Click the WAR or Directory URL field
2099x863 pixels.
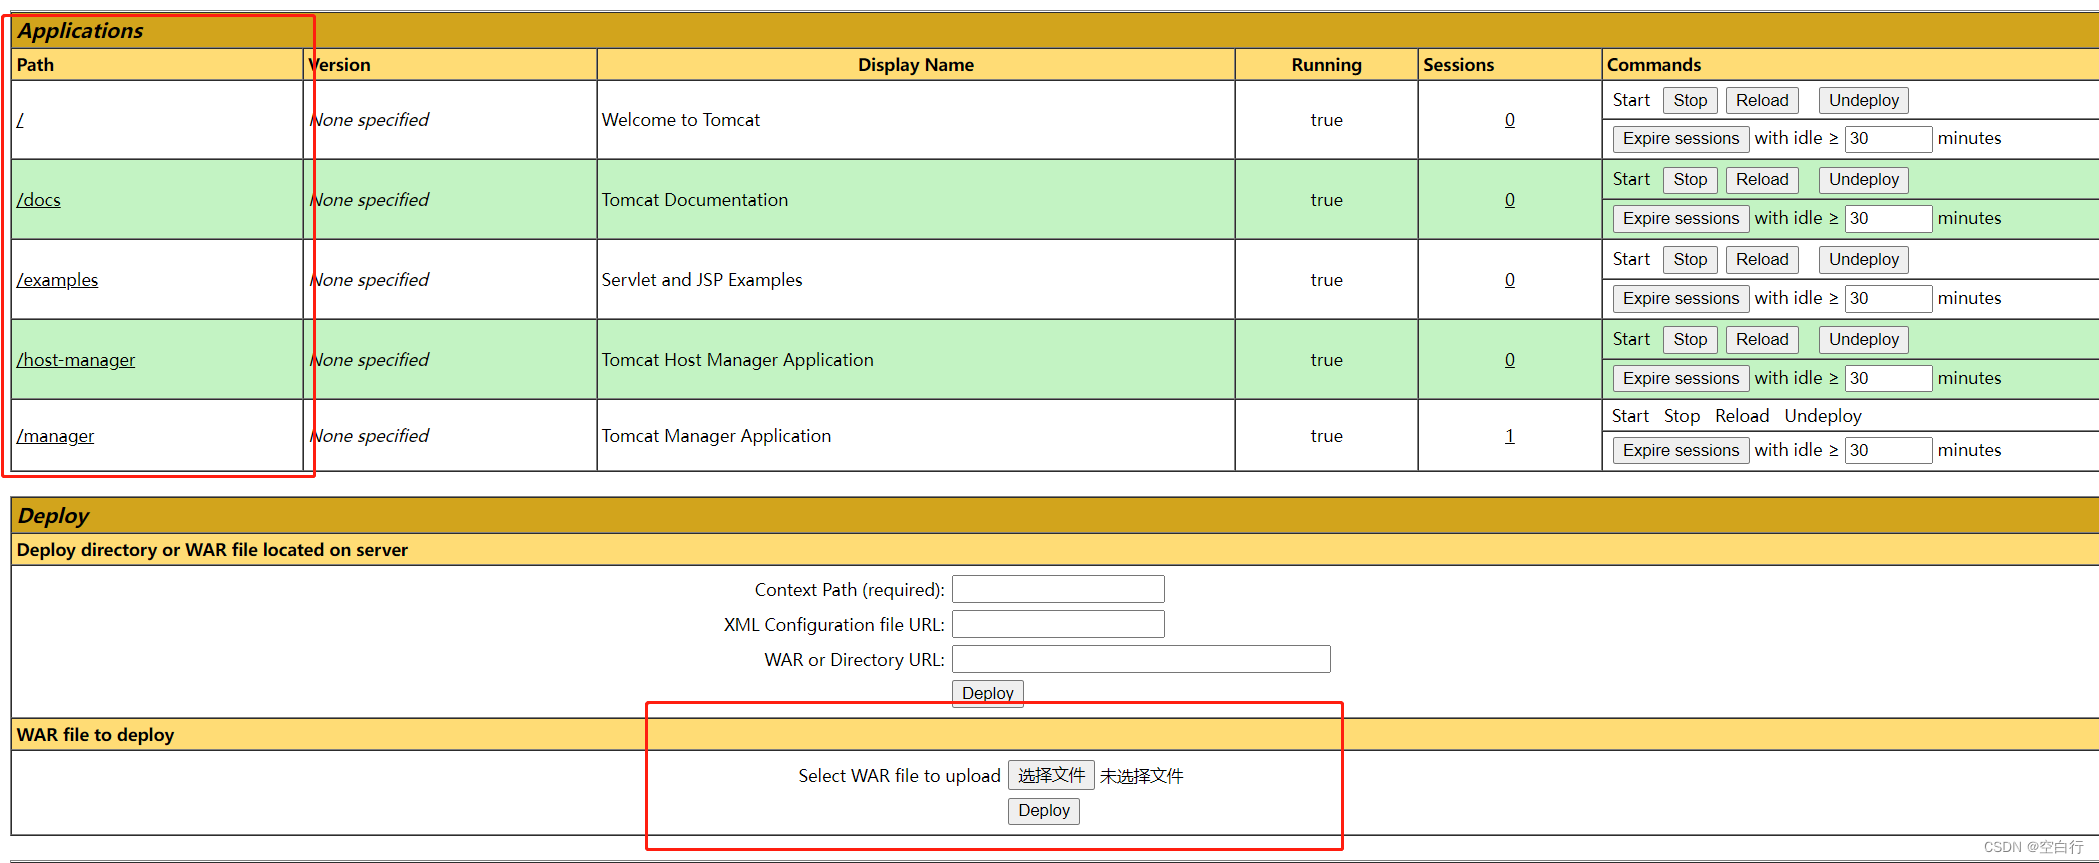(x=1141, y=659)
